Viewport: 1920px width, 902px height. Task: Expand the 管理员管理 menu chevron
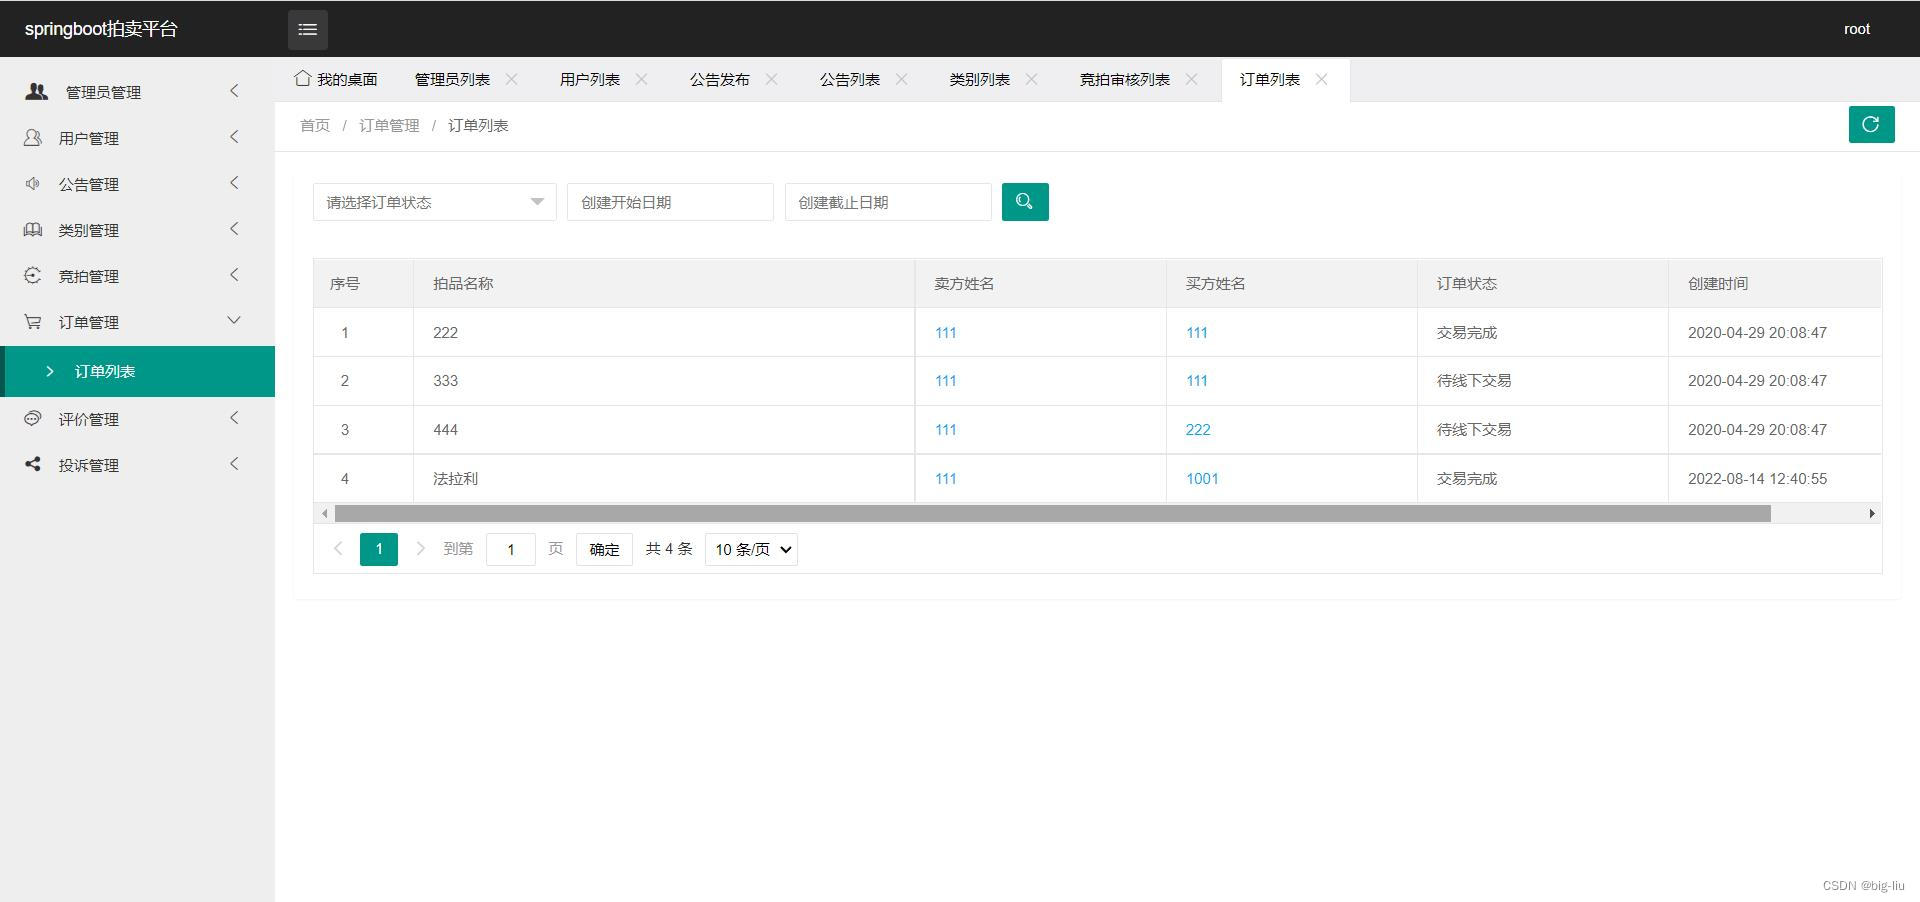click(234, 91)
